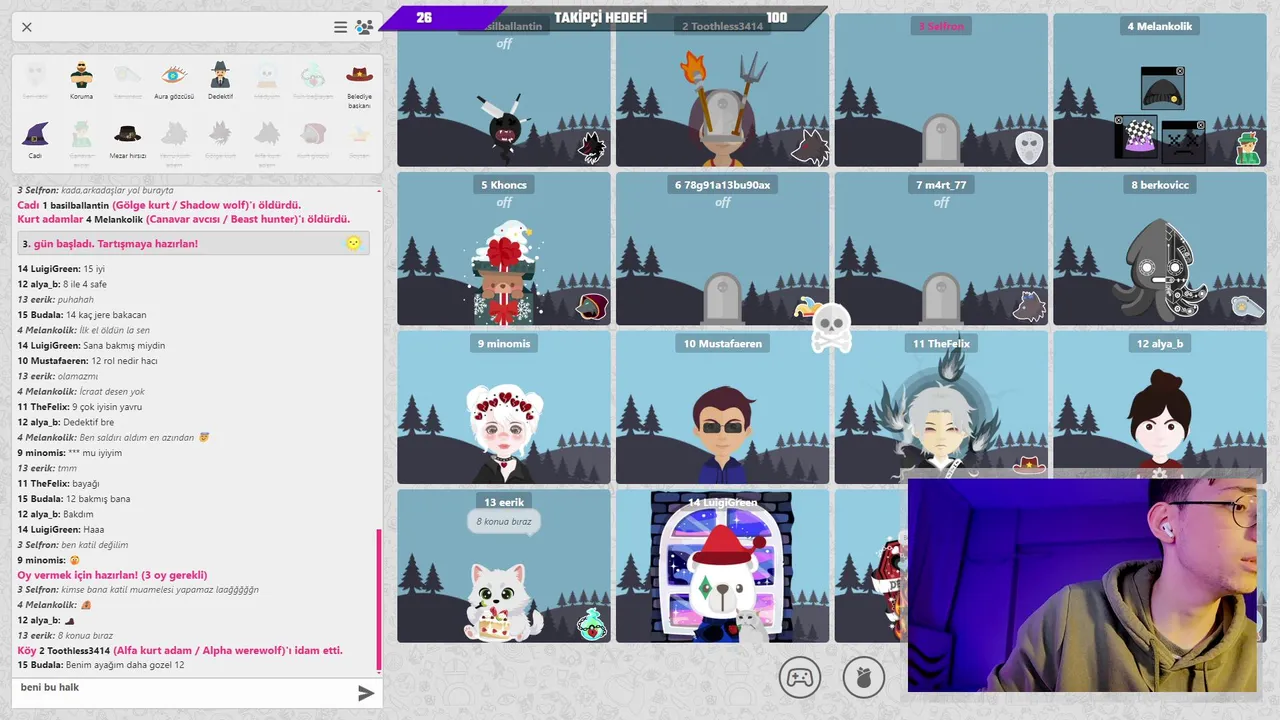Viewport: 1280px width, 720px height.
Task: Select the Belediye başkanı hat icon
Action: tap(359, 75)
